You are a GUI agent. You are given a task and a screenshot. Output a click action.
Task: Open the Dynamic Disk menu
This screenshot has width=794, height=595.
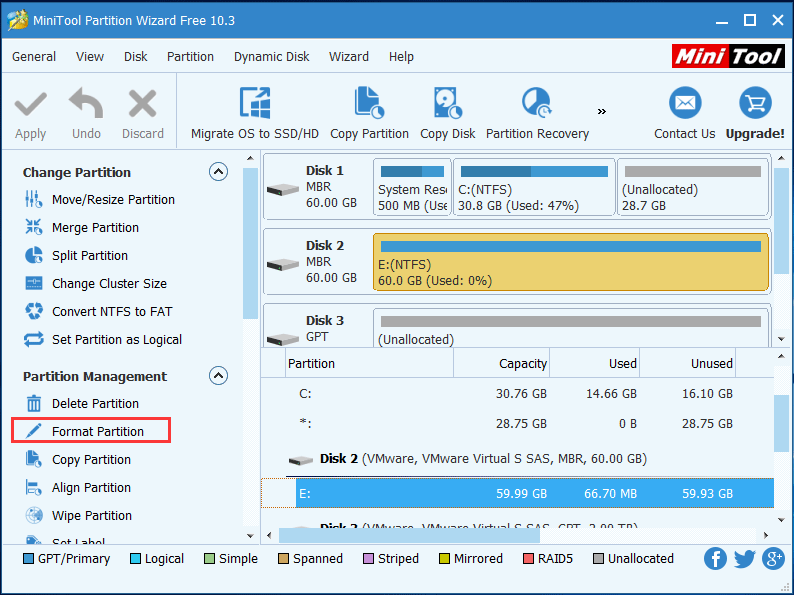[271, 57]
